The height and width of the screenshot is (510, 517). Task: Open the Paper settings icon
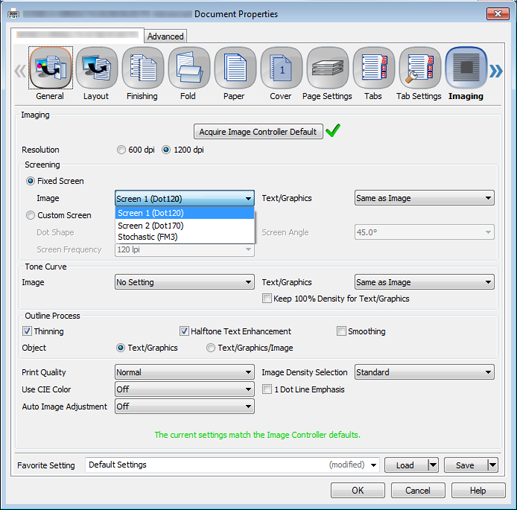(235, 68)
